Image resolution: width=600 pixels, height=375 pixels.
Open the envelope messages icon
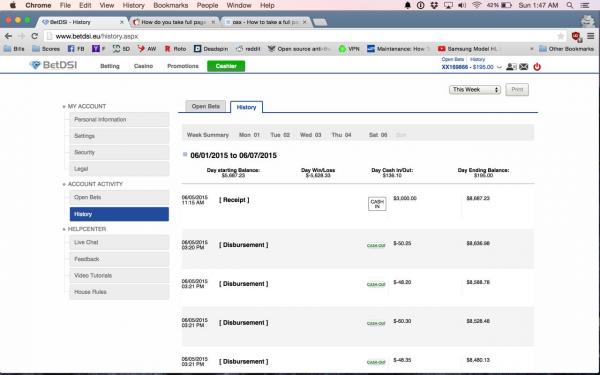coord(523,67)
